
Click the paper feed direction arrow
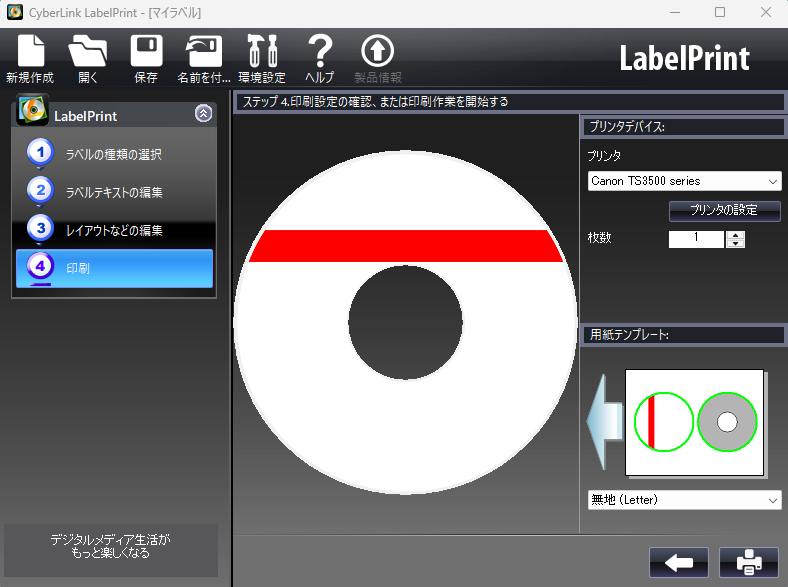pos(605,422)
